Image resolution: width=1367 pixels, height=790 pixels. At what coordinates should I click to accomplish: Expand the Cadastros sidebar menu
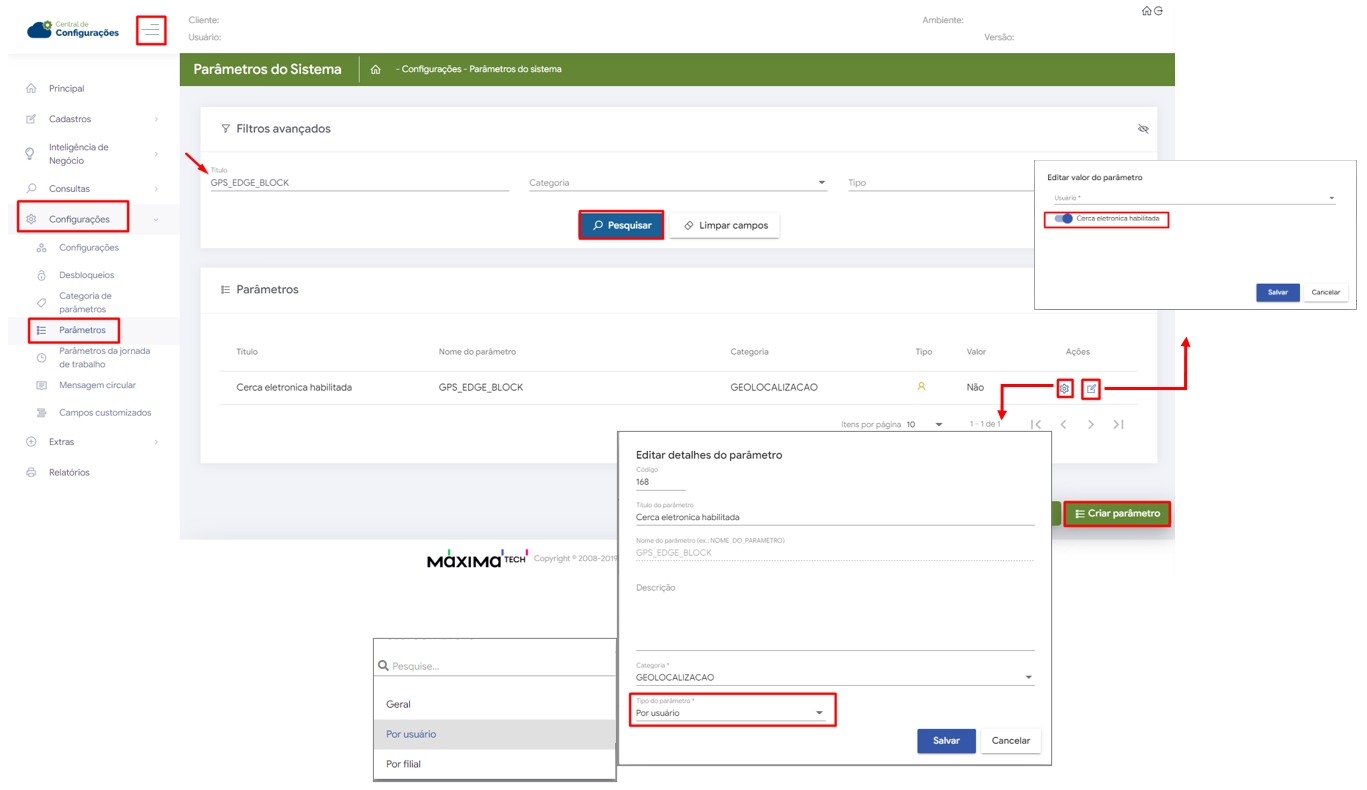tap(91, 119)
